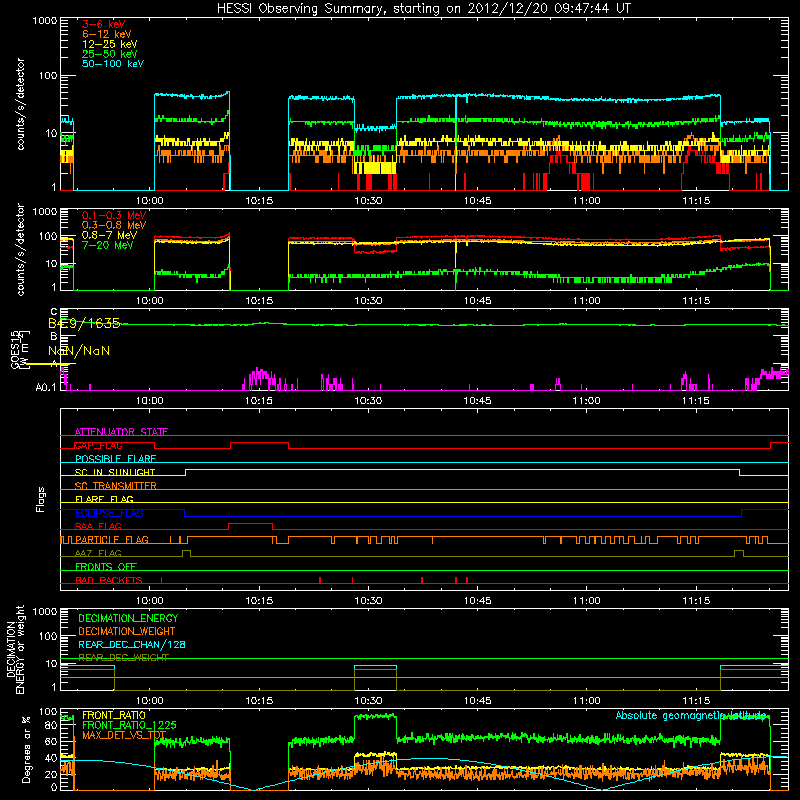This screenshot has width=800, height=800.
Task: Click the green FRONT_RATIO_1225 legend label
Action: pos(129,725)
